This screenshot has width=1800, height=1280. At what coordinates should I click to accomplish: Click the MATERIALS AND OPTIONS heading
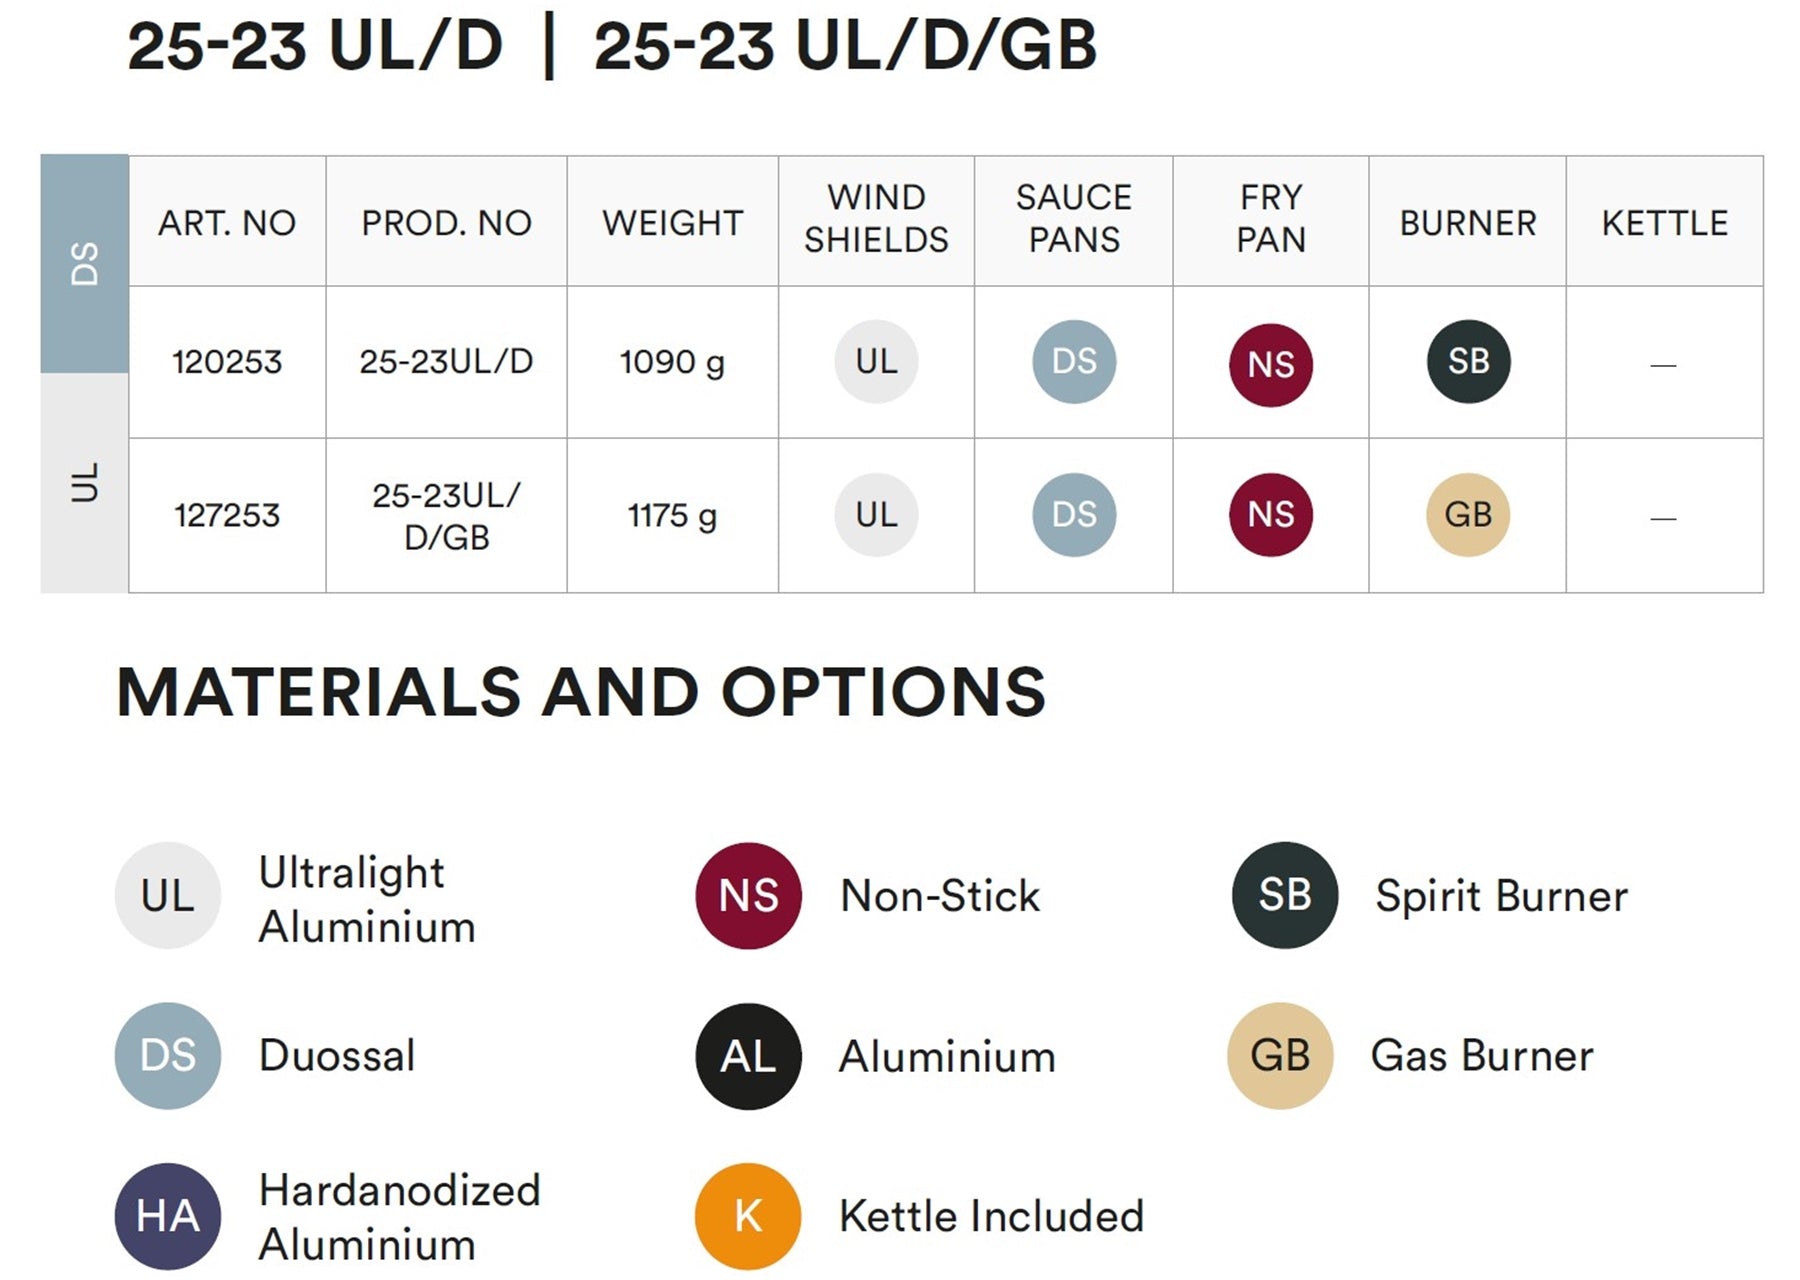(x=581, y=692)
